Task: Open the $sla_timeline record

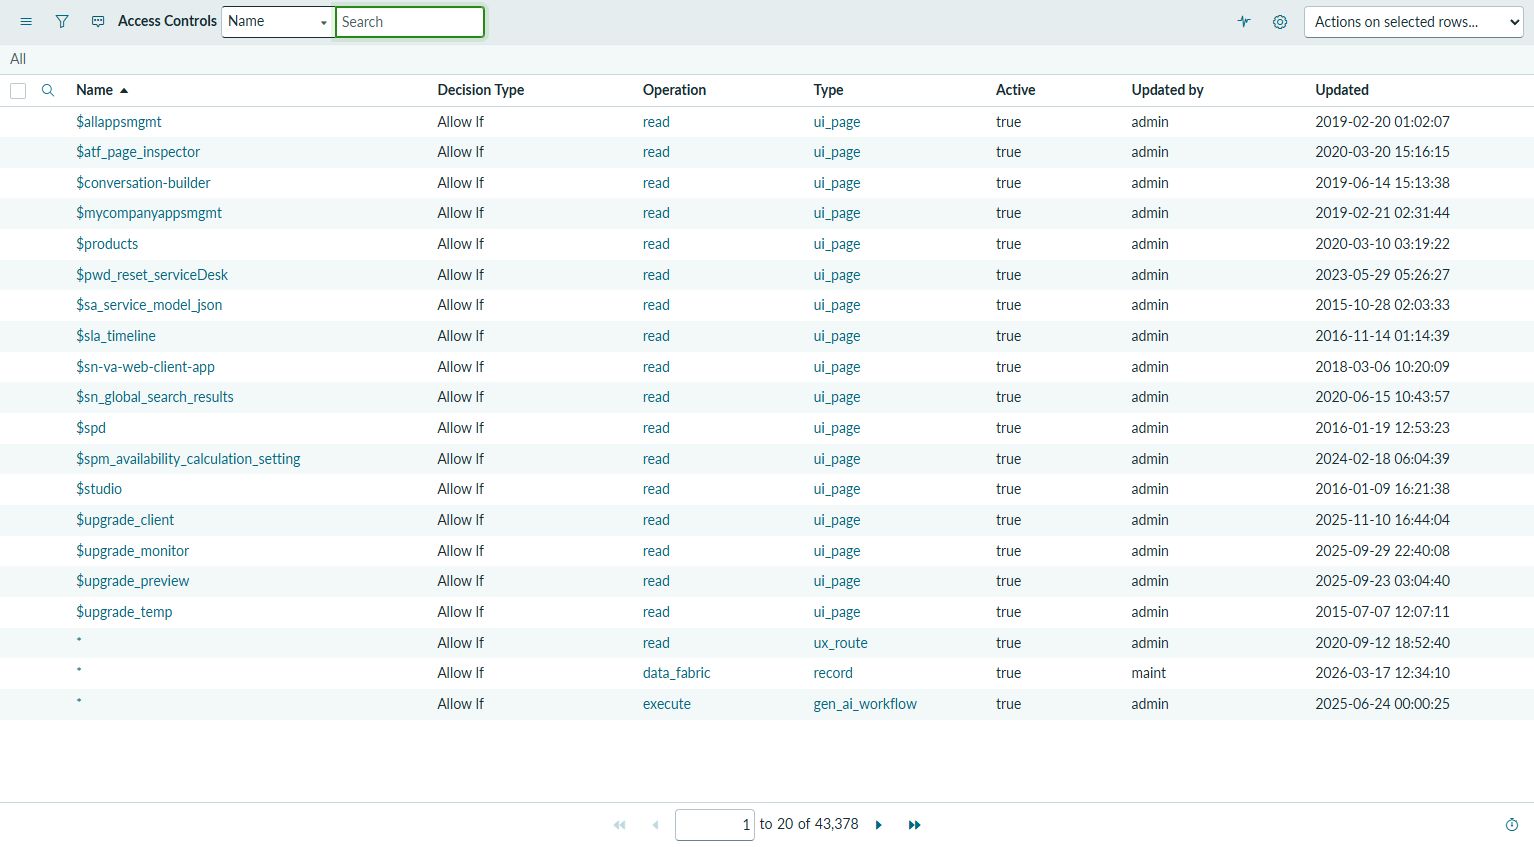Action: pyautogui.click(x=116, y=336)
